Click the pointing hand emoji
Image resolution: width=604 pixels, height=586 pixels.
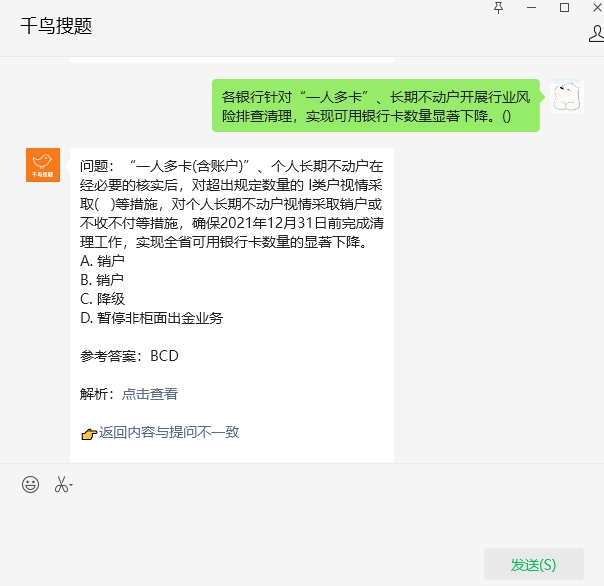(x=89, y=434)
